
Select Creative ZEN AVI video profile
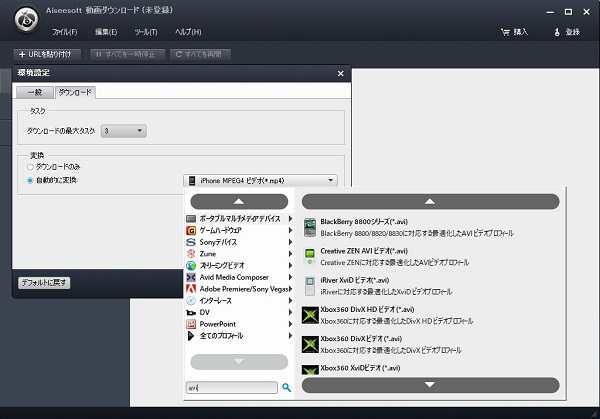click(430, 256)
